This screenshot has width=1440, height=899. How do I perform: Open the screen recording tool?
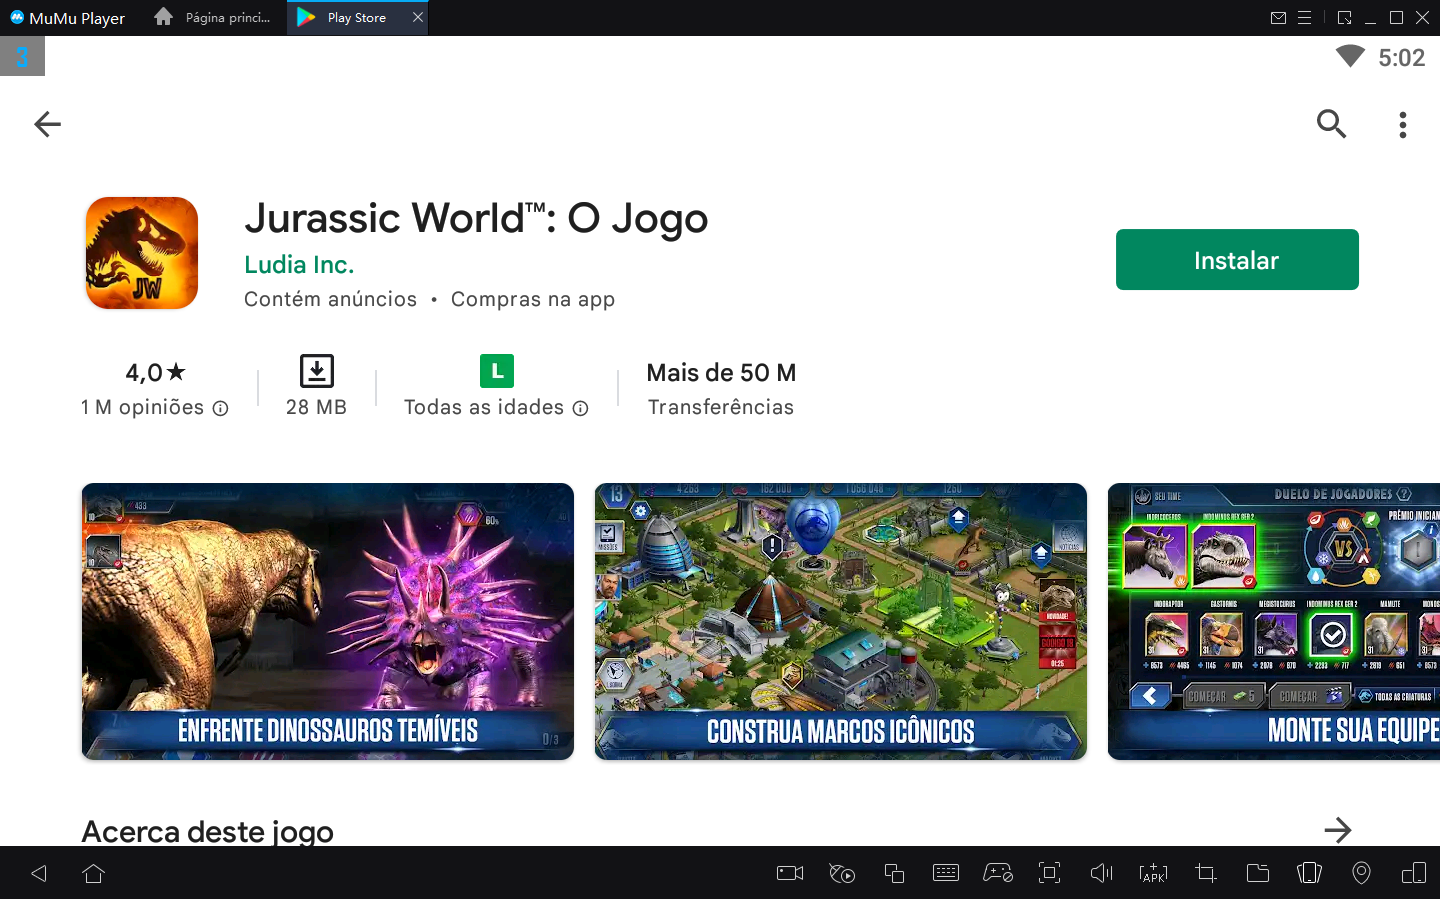789,873
